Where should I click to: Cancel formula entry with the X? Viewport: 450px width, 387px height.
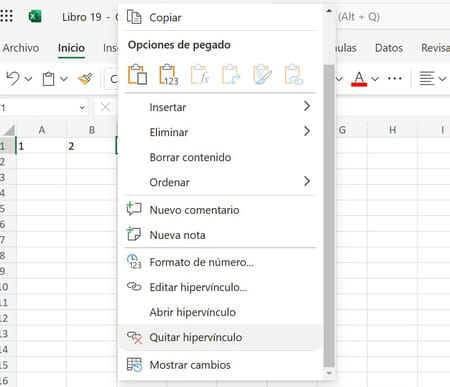pyautogui.click(x=105, y=107)
